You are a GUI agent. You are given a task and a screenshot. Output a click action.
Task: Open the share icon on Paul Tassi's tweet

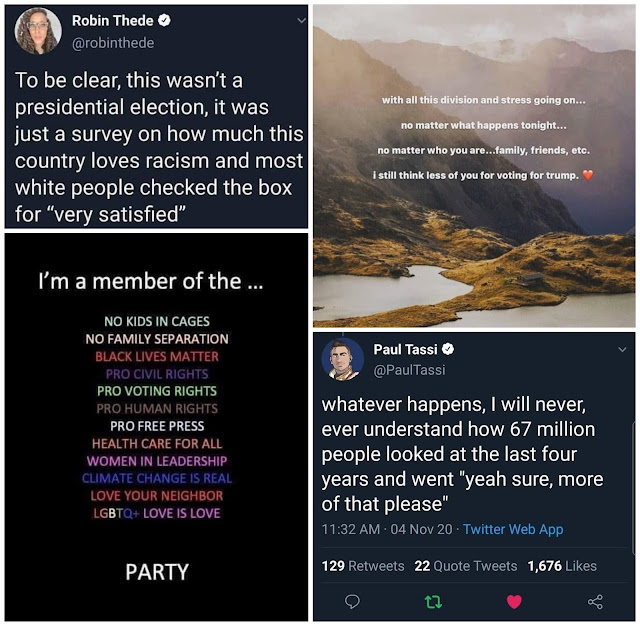tap(595, 602)
